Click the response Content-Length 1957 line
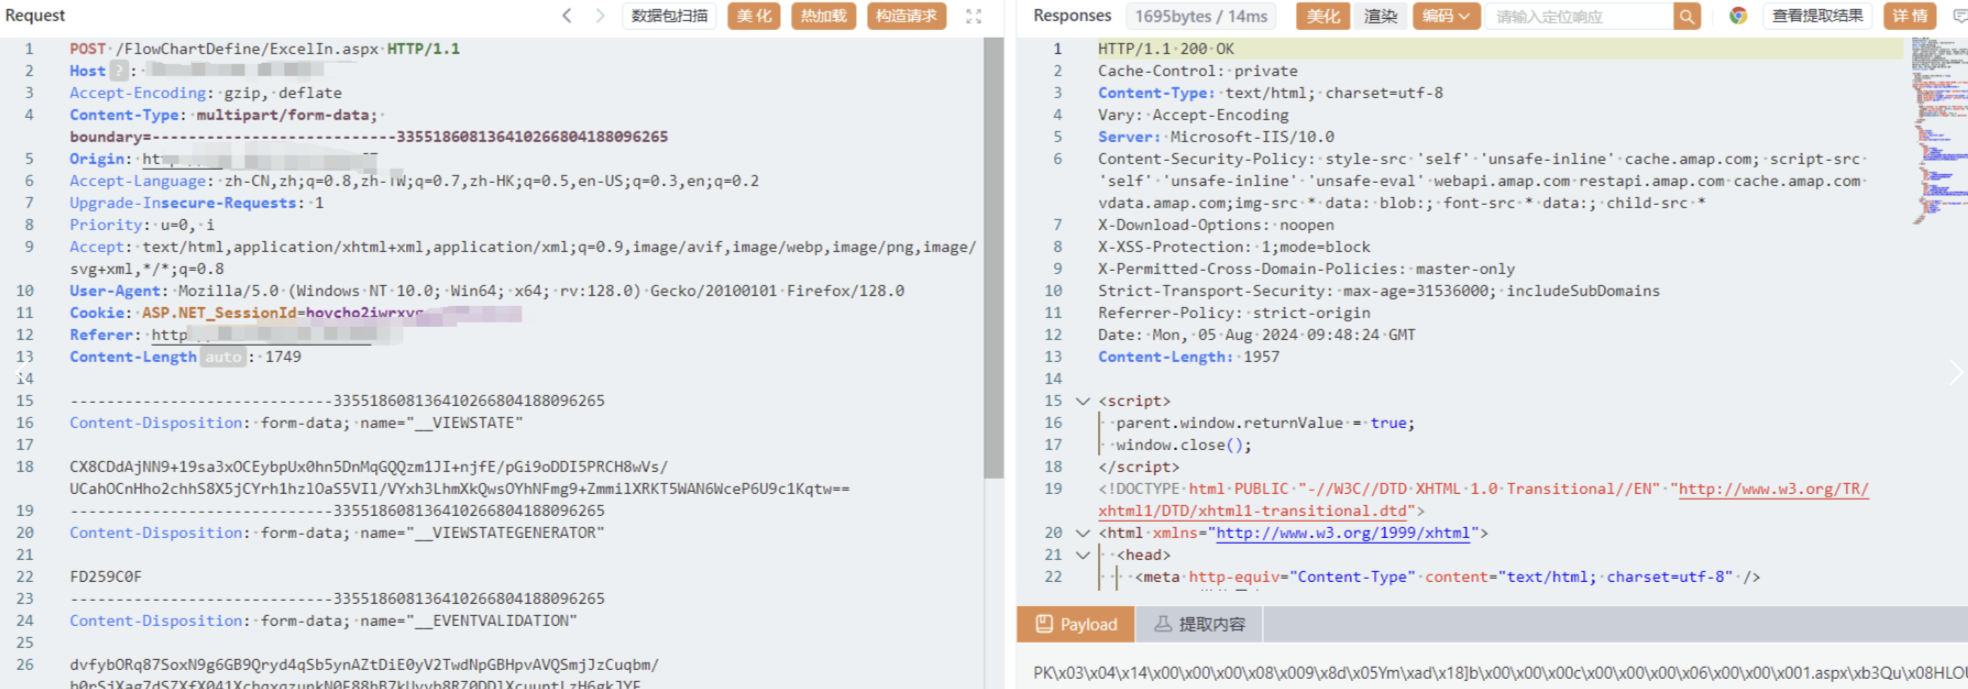This screenshot has width=1968, height=689. coord(1189,357)
